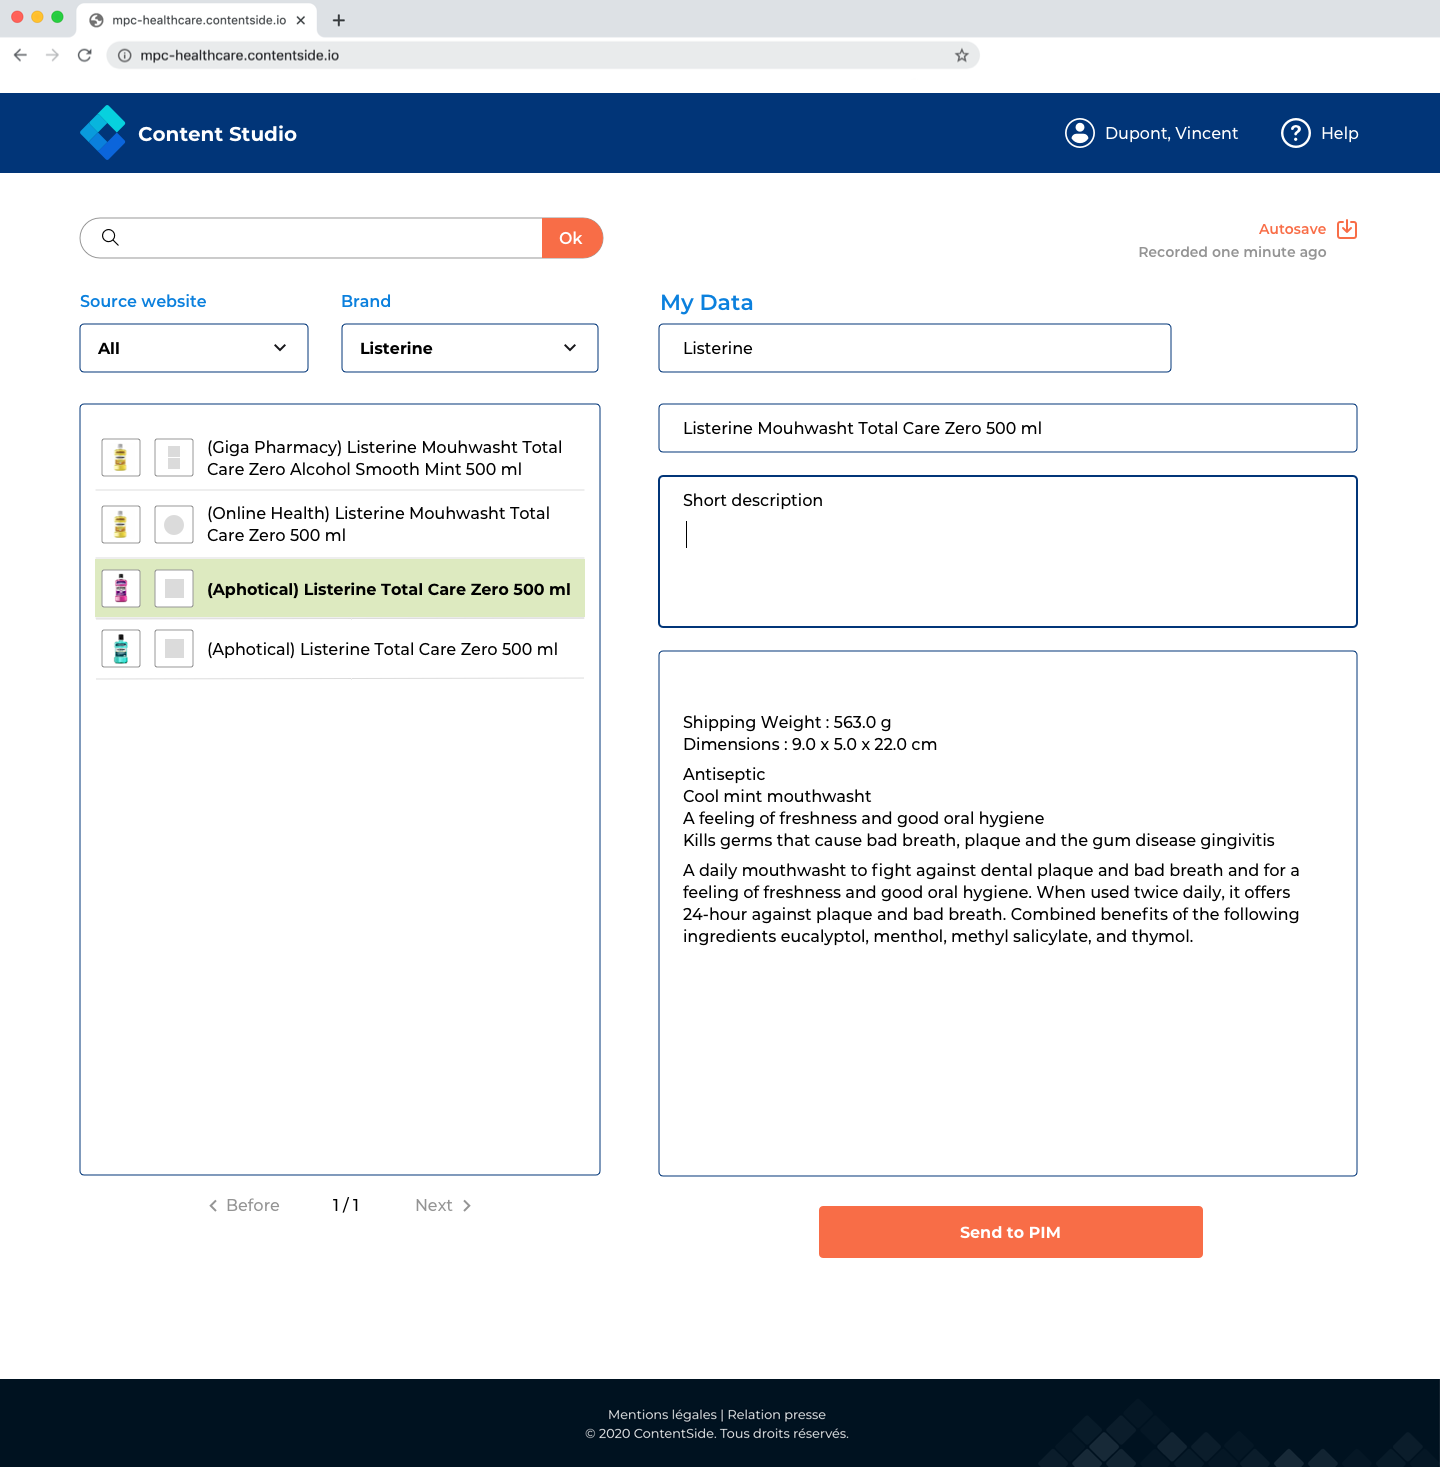Click the Autosave download icon
Image resolution: width=1440 pixels, height=1467 pixels.
click(x=1347, y=229)
